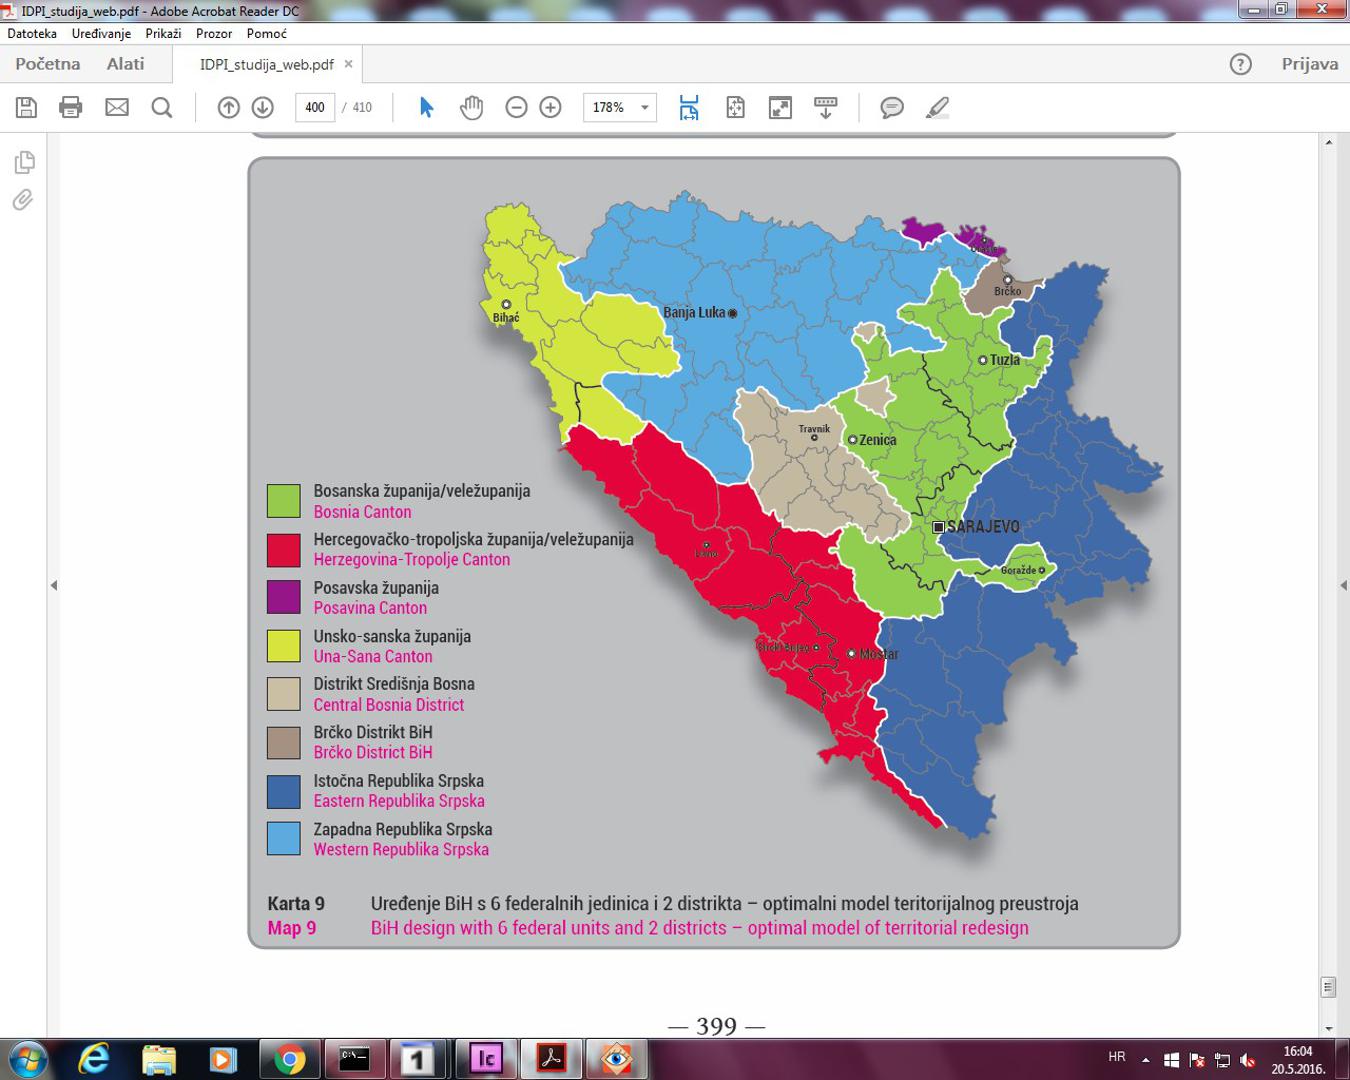
Task: Add a comment sticky note
Action: pyautogui.click(x=892, y=108)
